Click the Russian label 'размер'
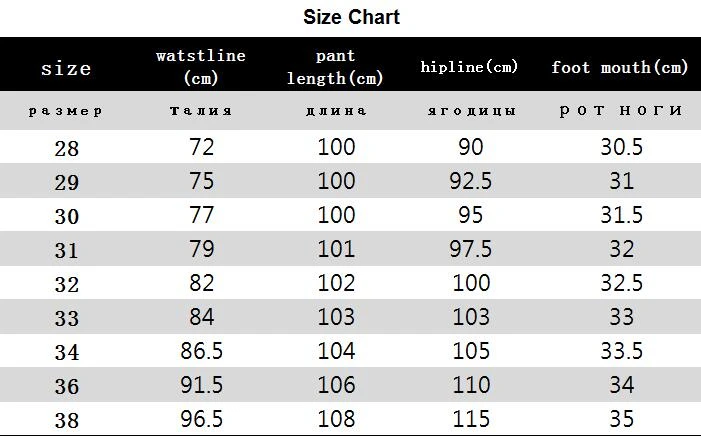The image size is (701, 439). [66, 111]
